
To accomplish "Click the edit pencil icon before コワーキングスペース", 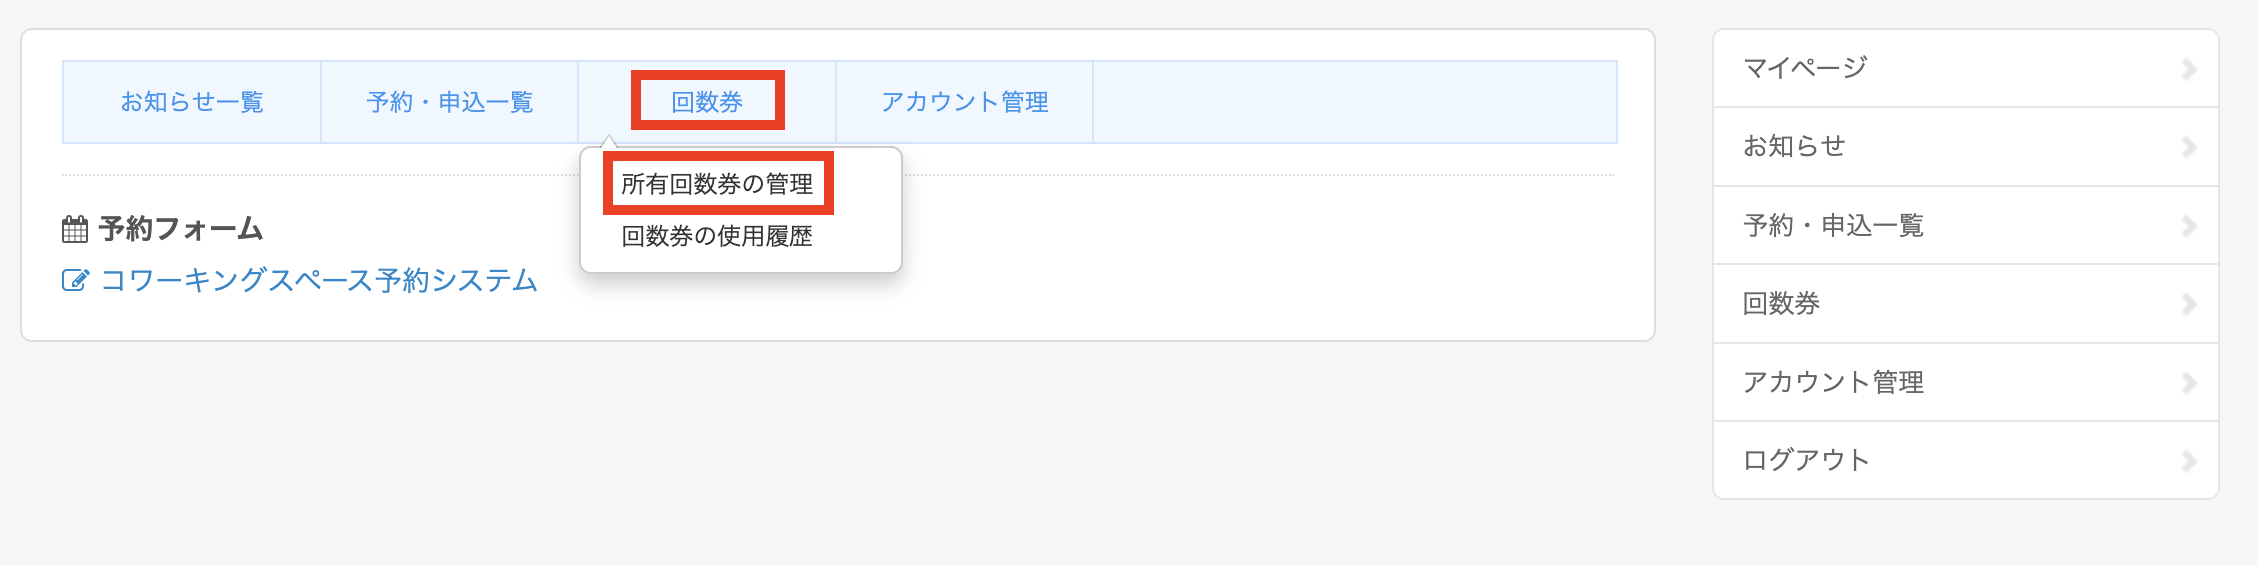I will 75,281.
